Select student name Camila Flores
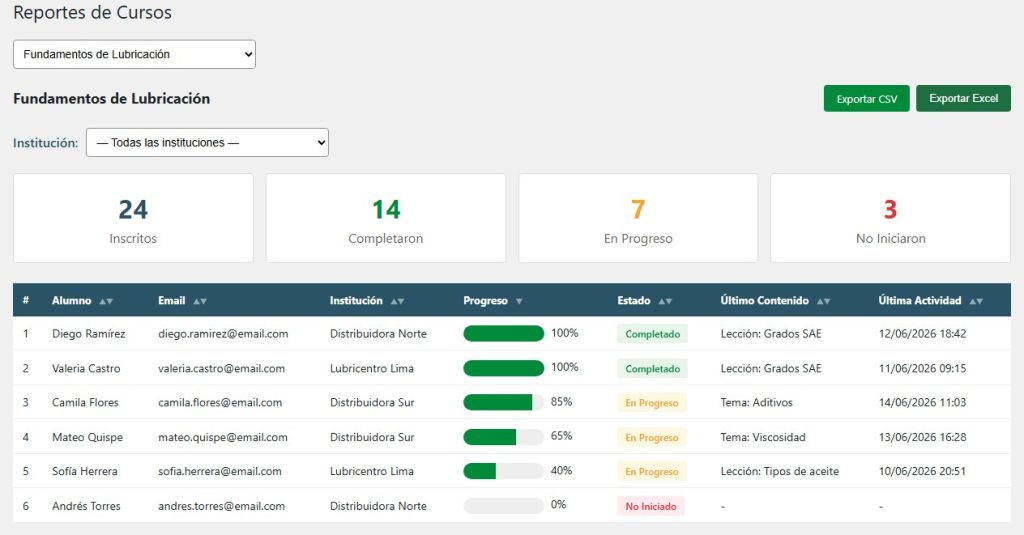The height and width of the screenshot is (535, 1024). point(86,402)
